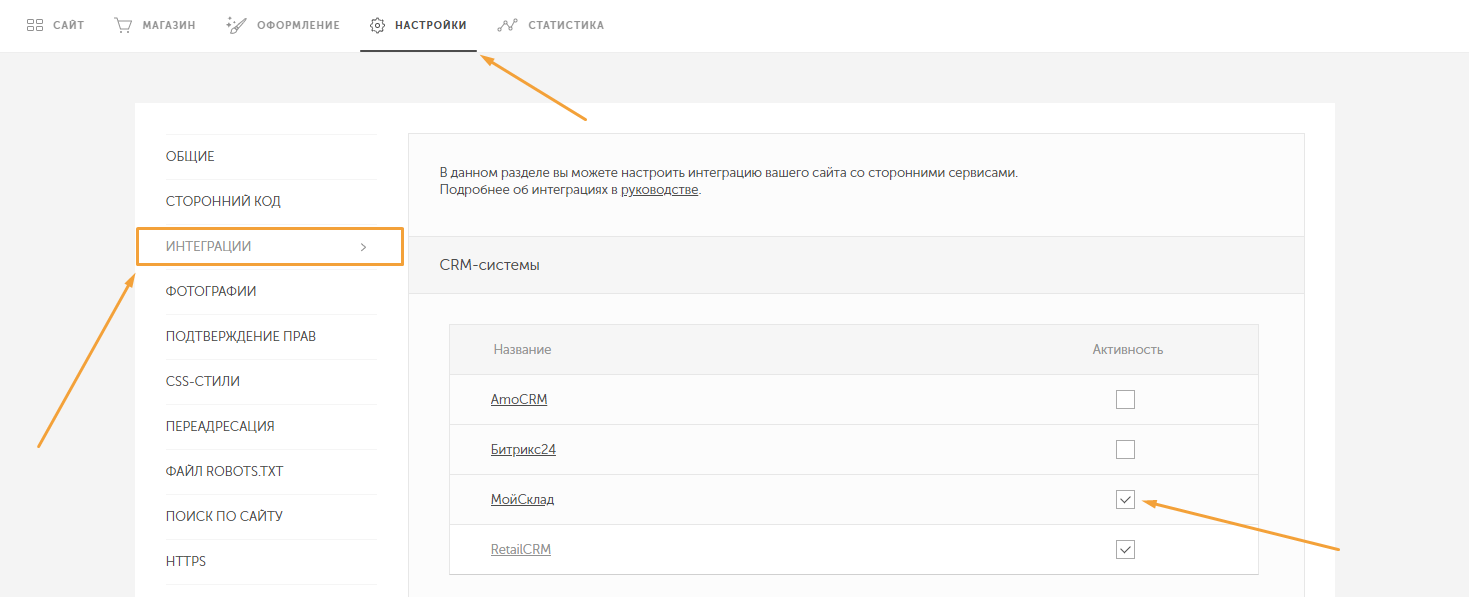1469x597 pixels.
Task: Open the AmoCRM integration link
Action: (x=519, y=400)
